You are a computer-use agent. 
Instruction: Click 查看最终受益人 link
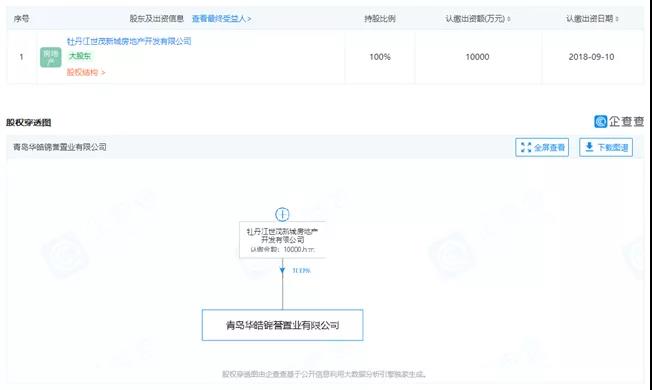point(221,19)
